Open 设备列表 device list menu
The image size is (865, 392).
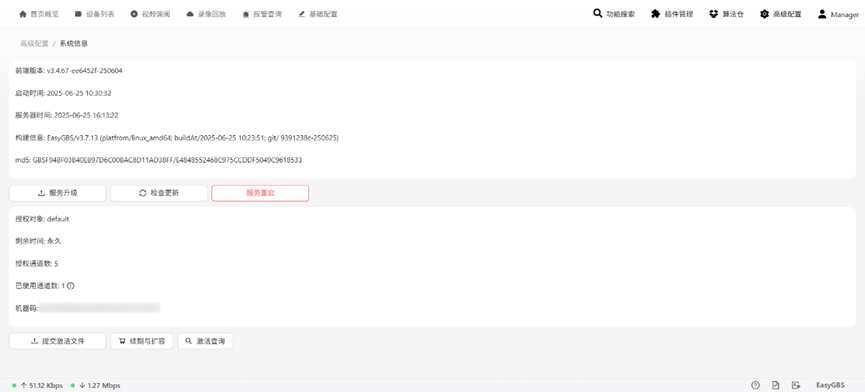pos(94,14)
